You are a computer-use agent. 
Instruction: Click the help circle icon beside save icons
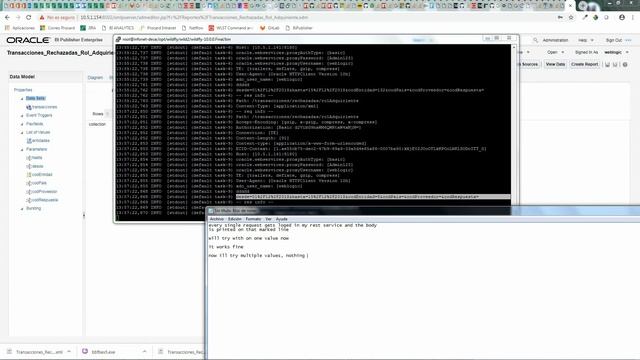pos(625,64)
